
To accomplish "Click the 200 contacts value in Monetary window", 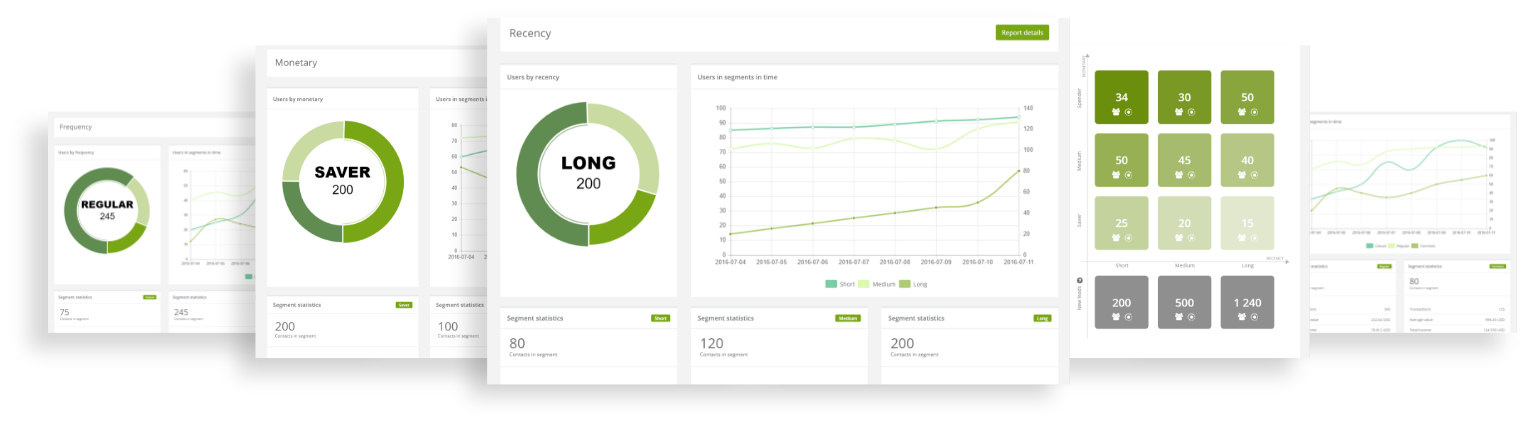I will pyautogui.click(x=285, y=326).
